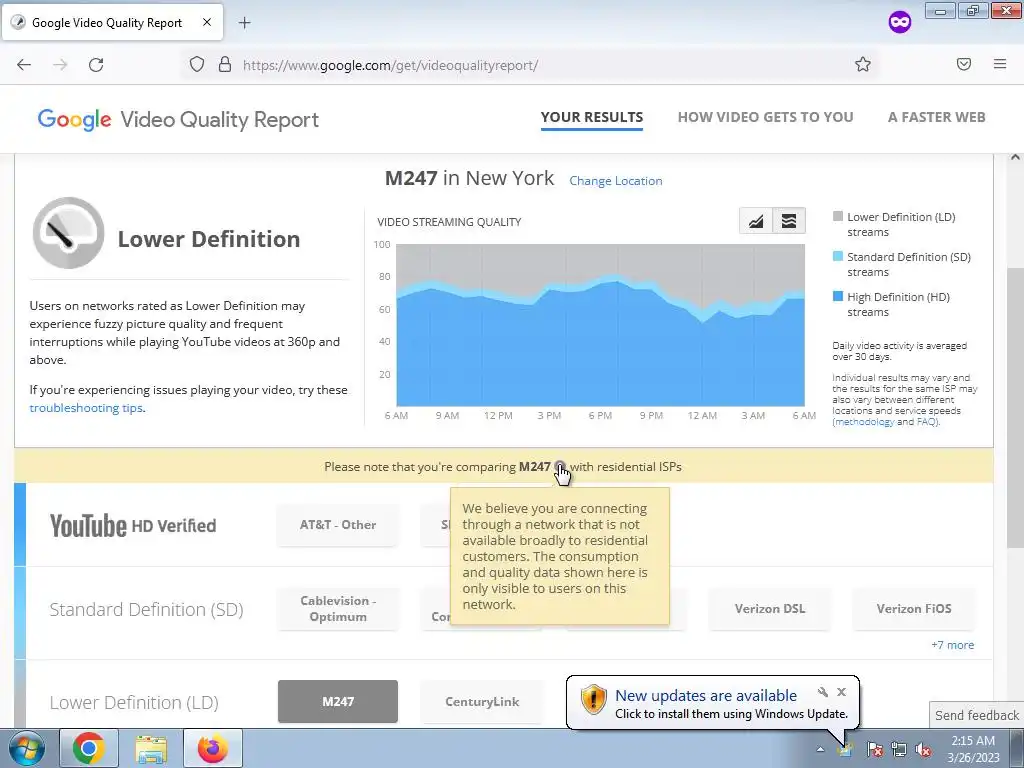This screenshot has width=1024, height=768.
Task: Click the info icon next to M247
Action: point(560,466)
